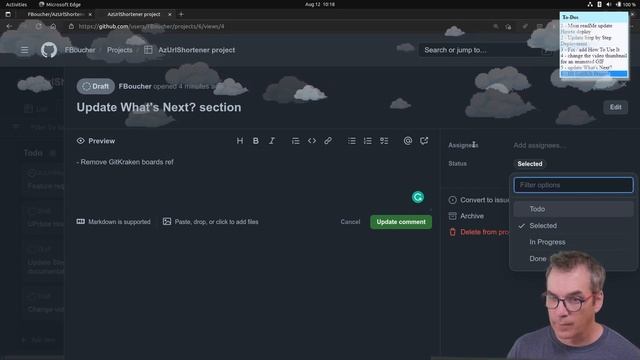Click the Grammarly icon in the comment box
The height and width of the screenshot is (360, 640).
tap(418, 197)
